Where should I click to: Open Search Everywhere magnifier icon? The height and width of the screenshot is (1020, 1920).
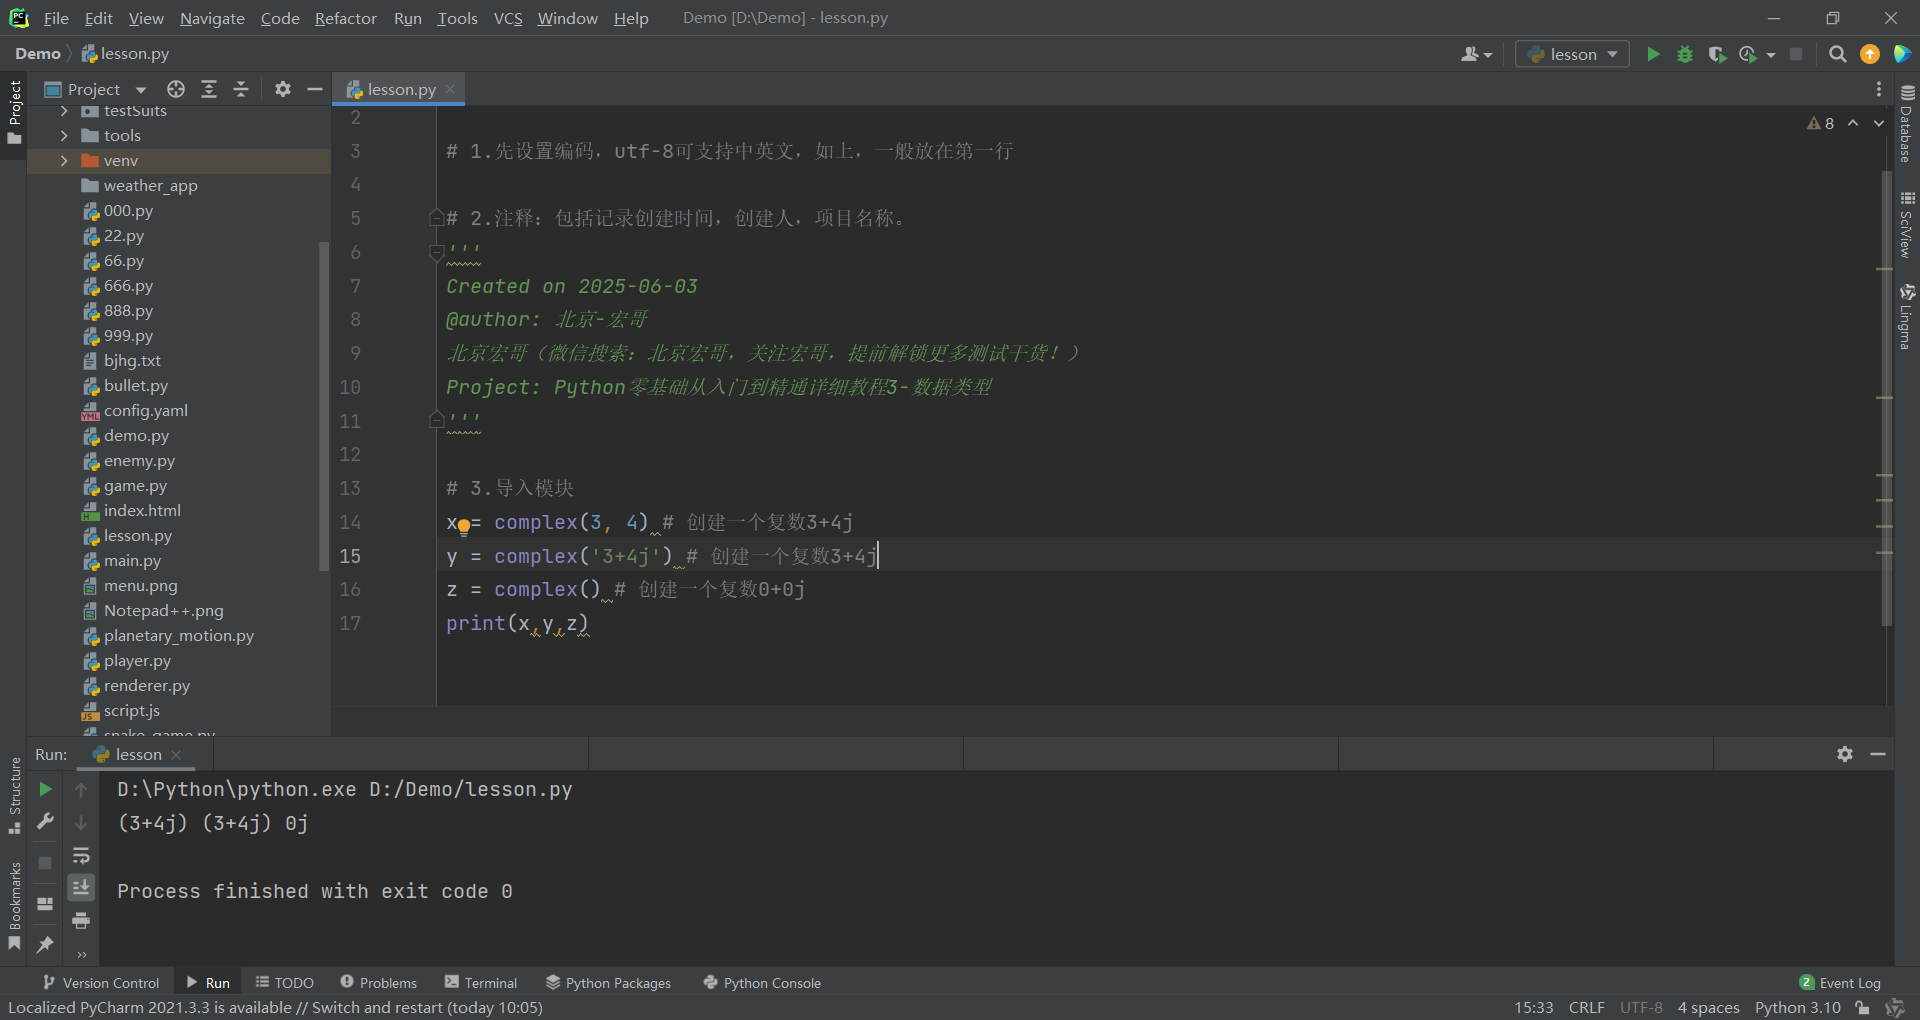[1837, 54]
